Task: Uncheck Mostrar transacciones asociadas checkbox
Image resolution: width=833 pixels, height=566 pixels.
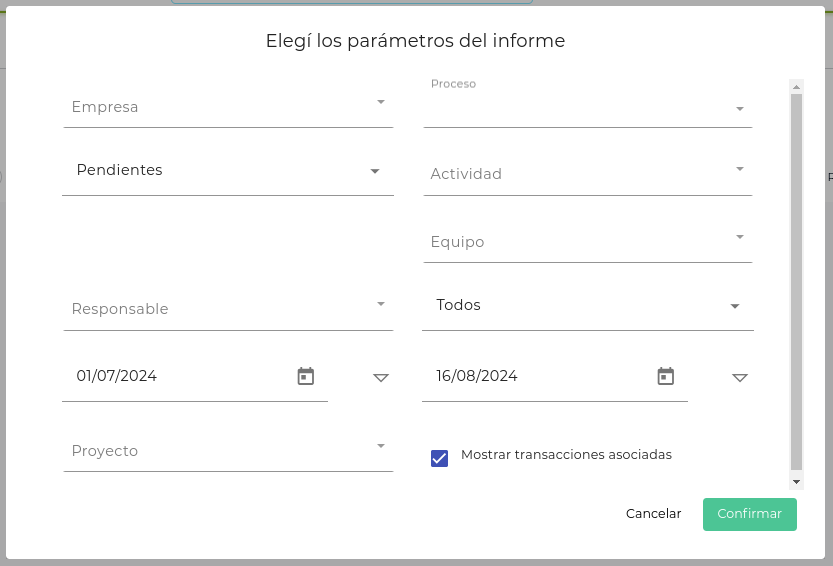Action: pos(439,458)
